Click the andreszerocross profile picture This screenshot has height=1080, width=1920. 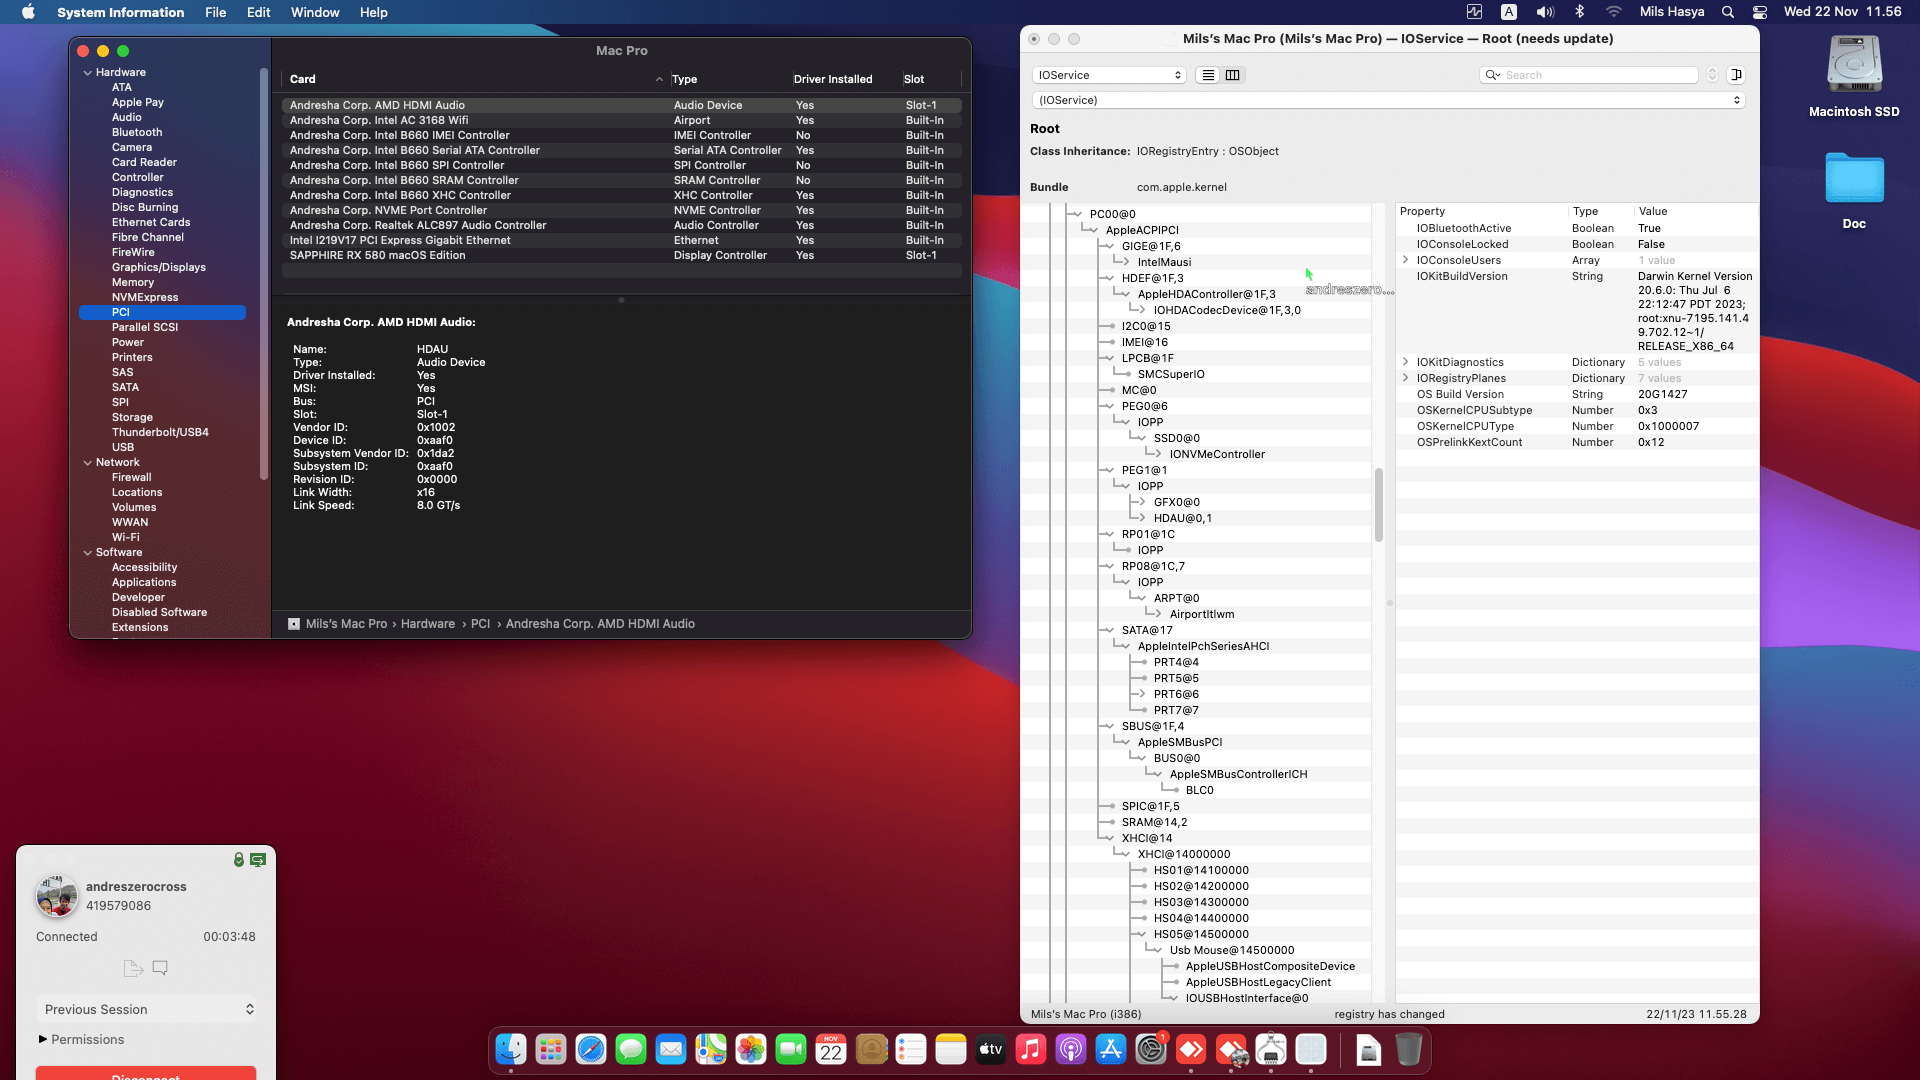(x=57, y=896)
